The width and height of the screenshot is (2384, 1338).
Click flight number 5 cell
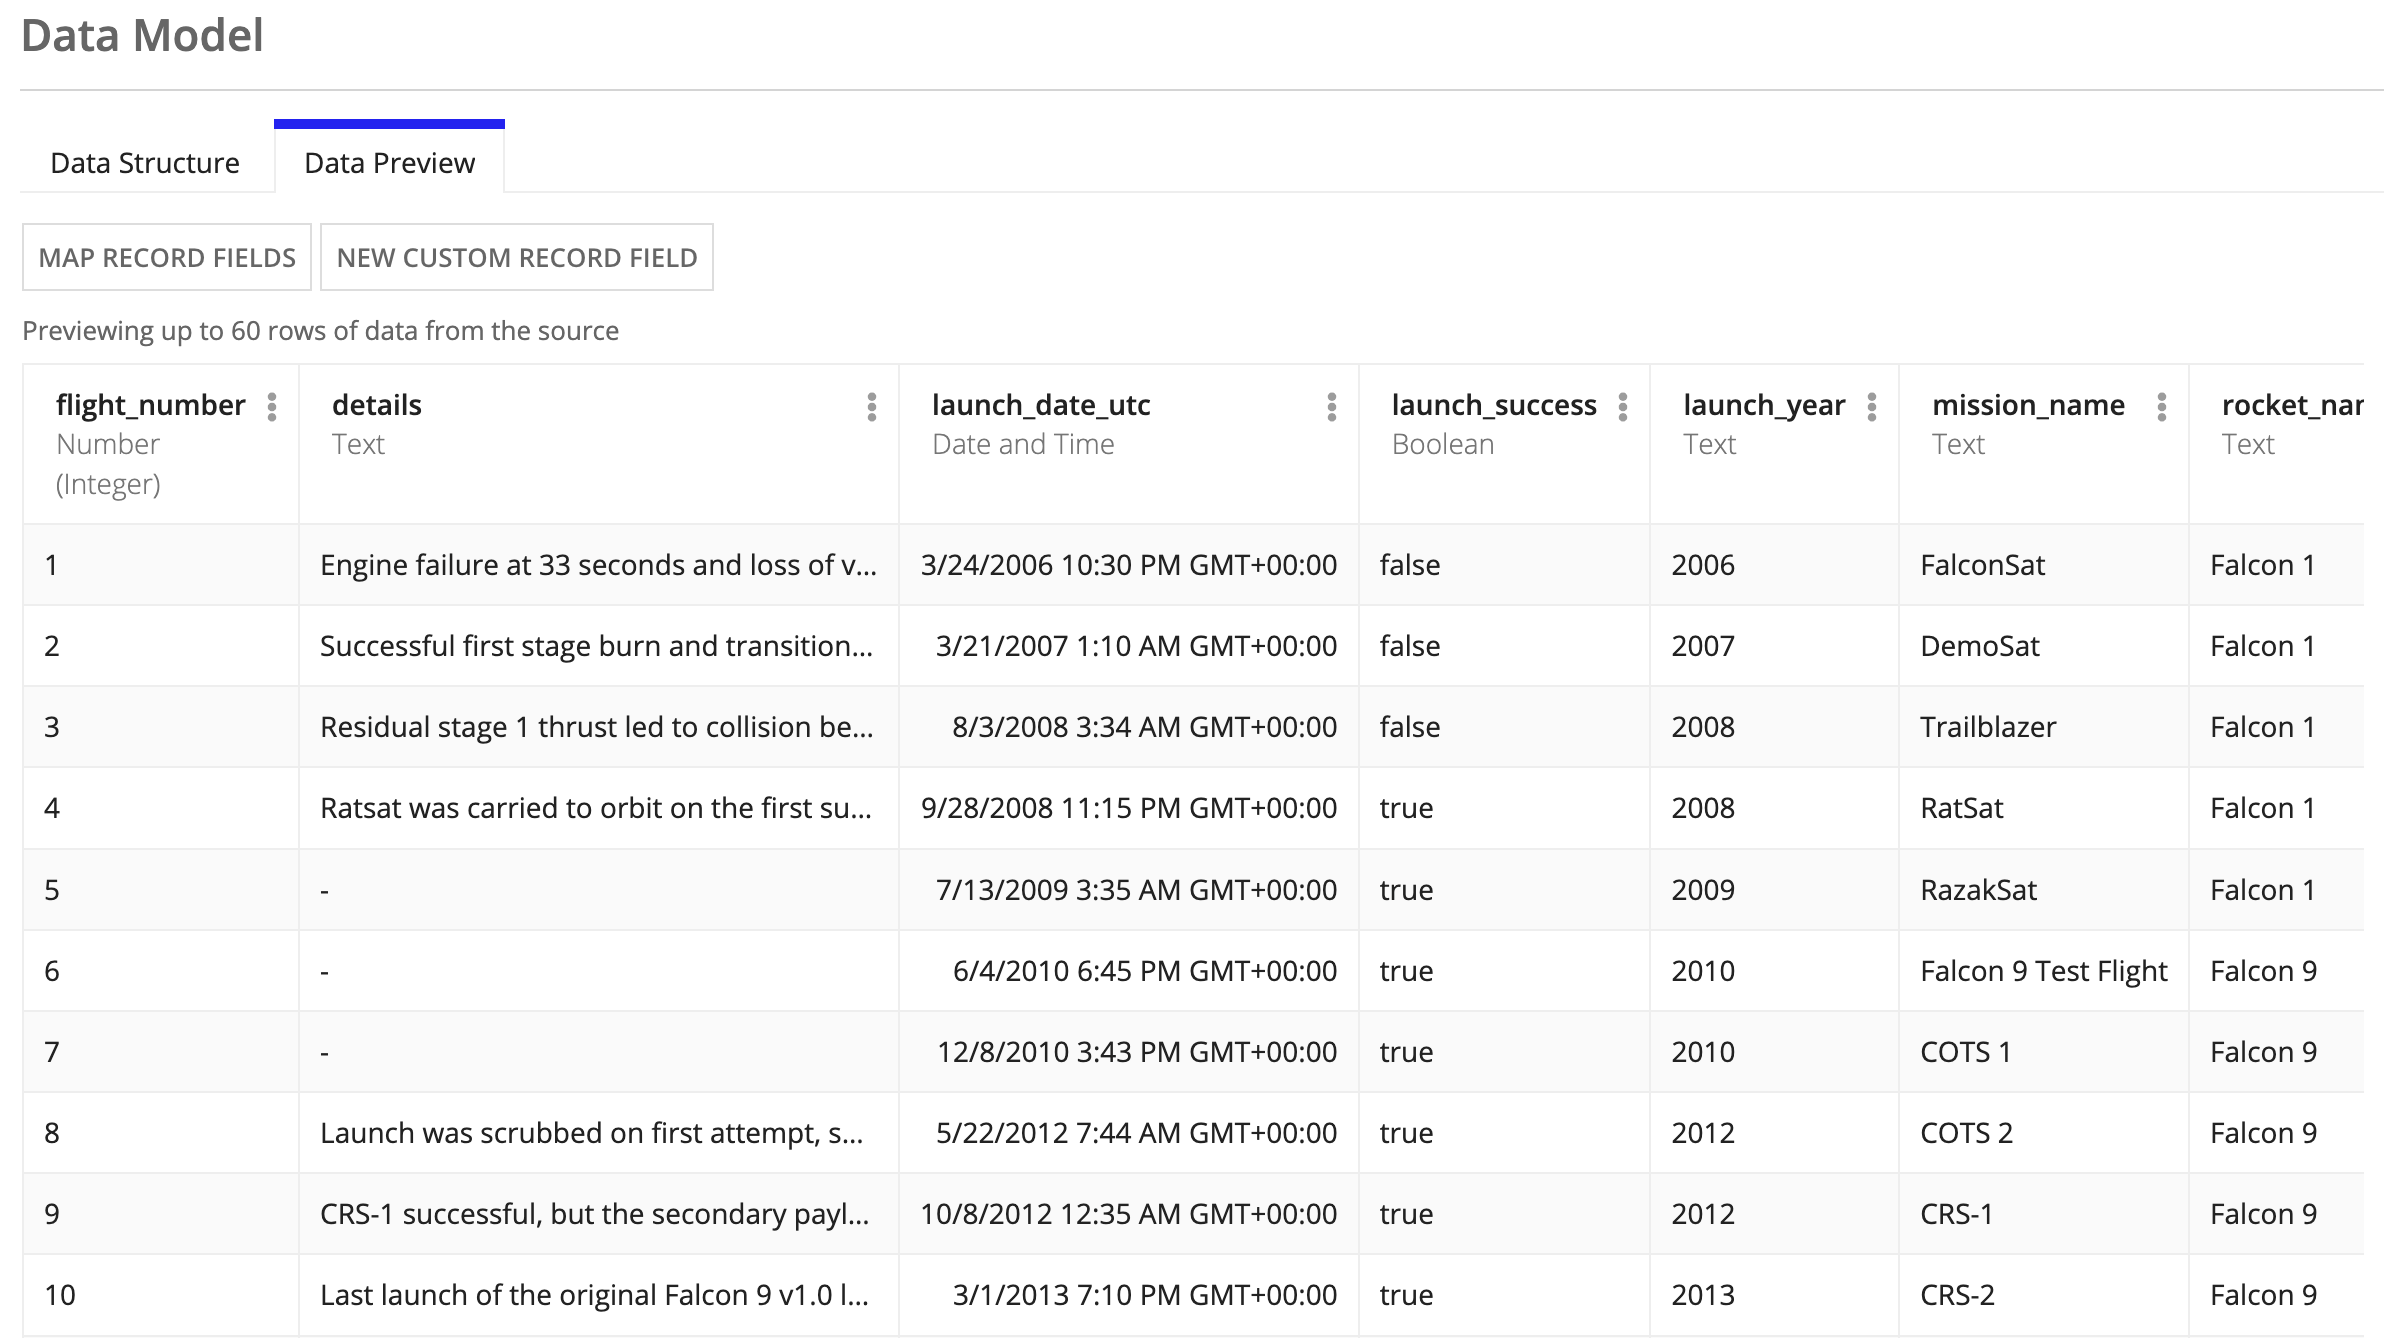[161, 890]
